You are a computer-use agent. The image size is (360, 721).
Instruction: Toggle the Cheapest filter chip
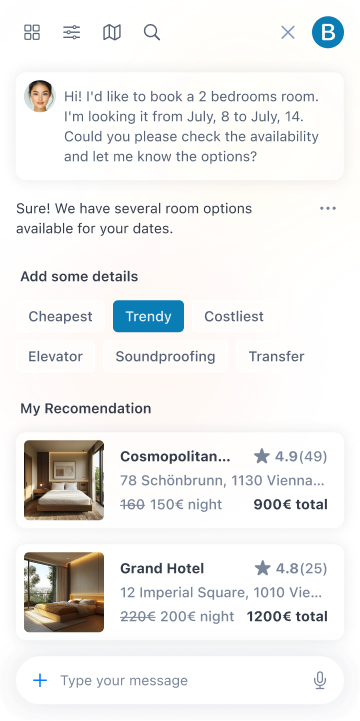(60, 316)
